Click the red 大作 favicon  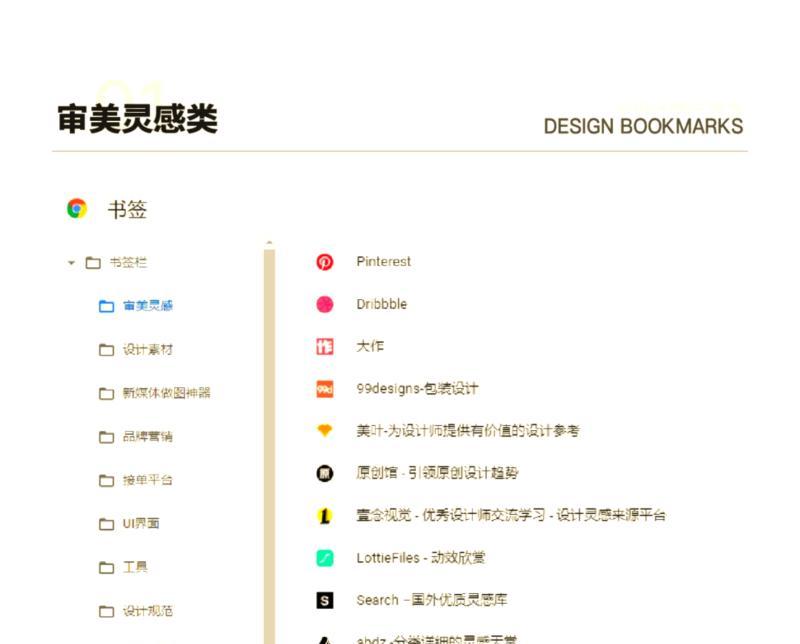[325, 346]
